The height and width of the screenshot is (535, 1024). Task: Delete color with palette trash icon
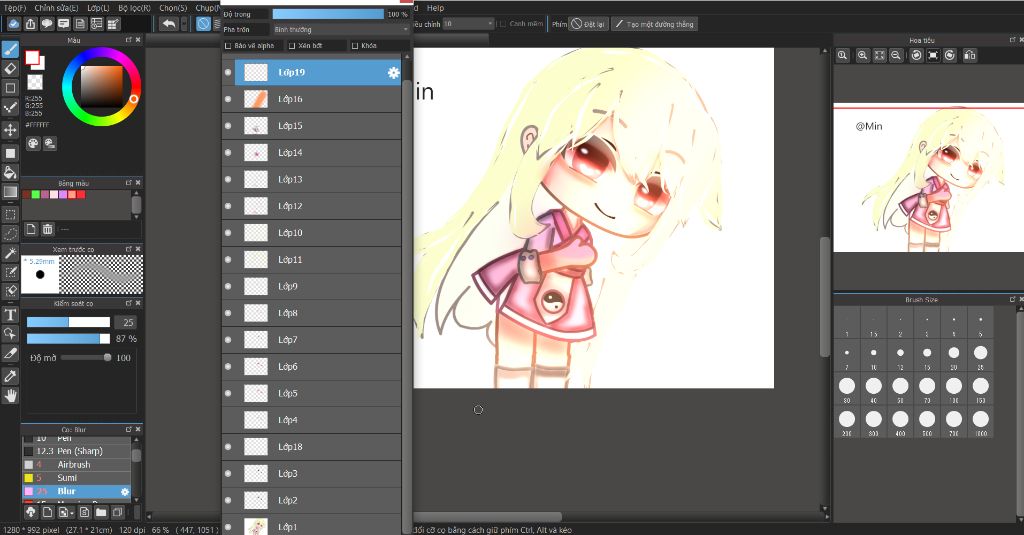48,229
